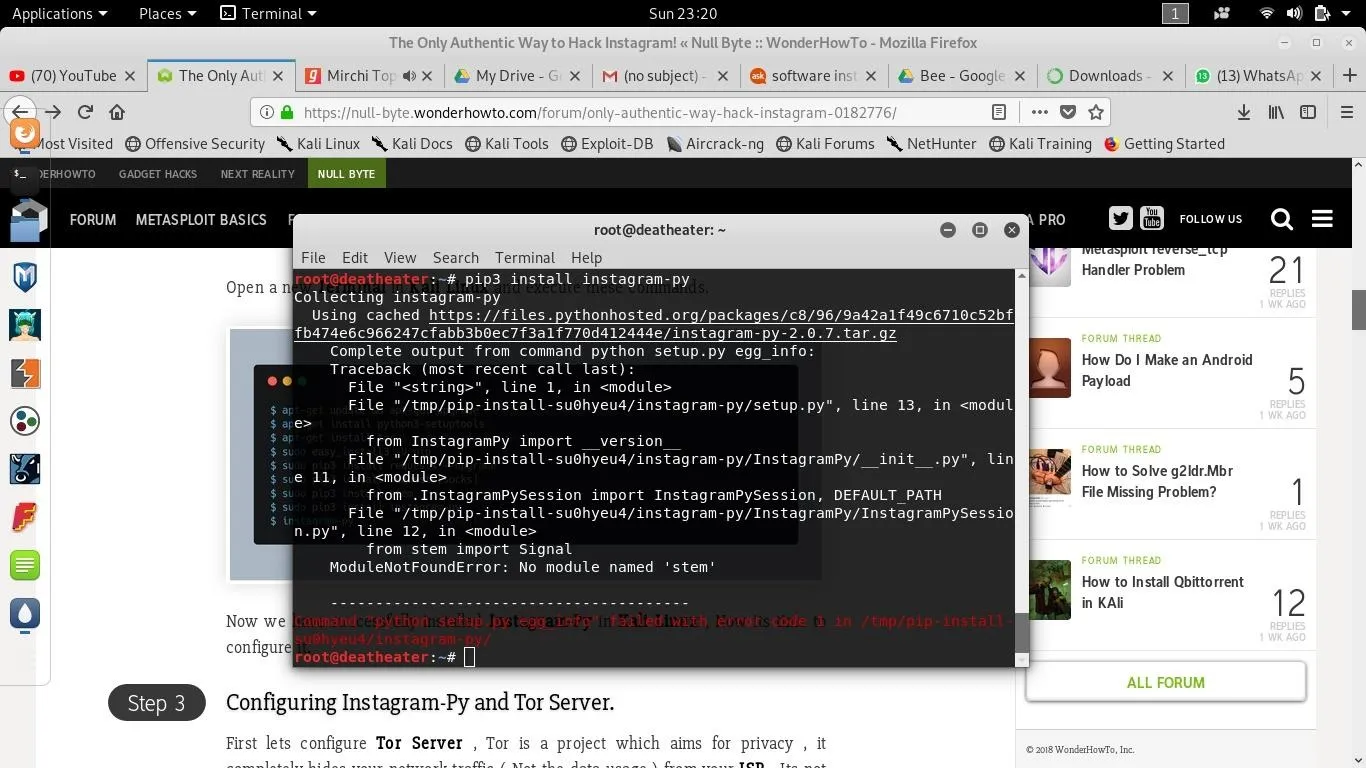Toggle Firefox sidebar
Image resolution: width=1366 pixels, height=768 pixels.
[1308, 112]
